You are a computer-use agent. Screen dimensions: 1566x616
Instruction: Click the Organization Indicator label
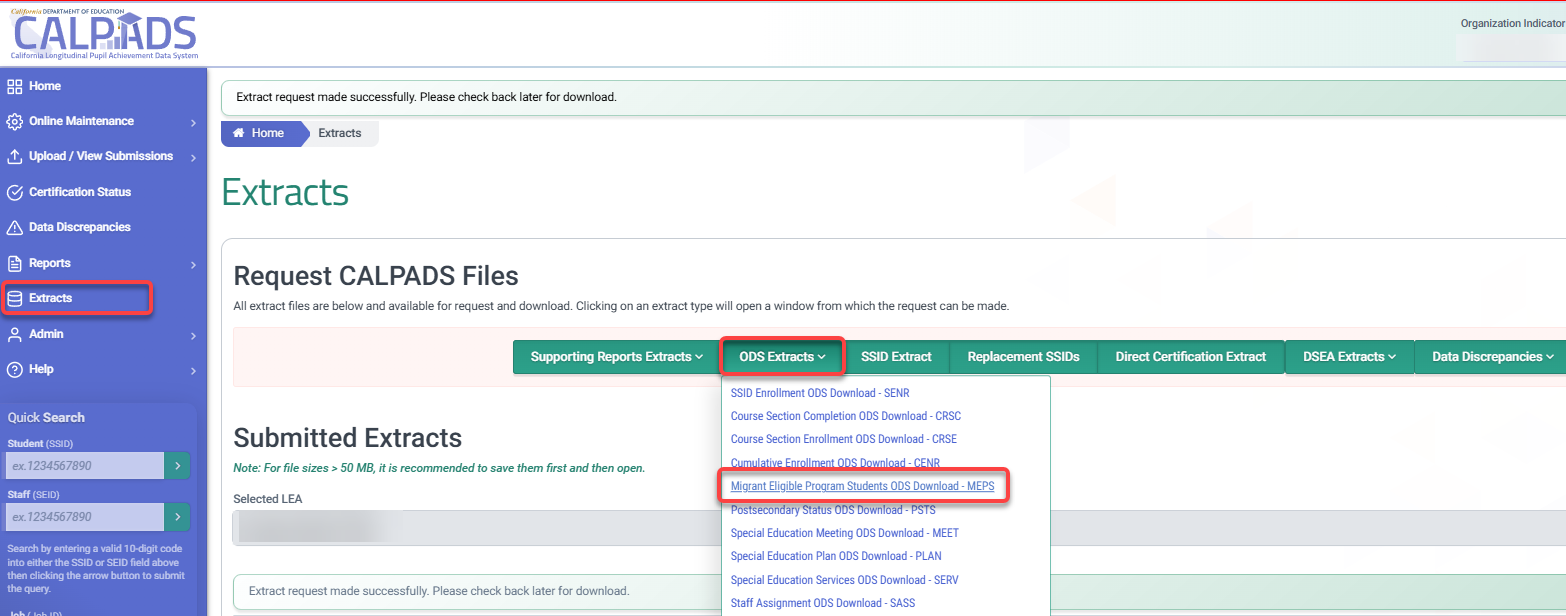[x=1512, y=23]
